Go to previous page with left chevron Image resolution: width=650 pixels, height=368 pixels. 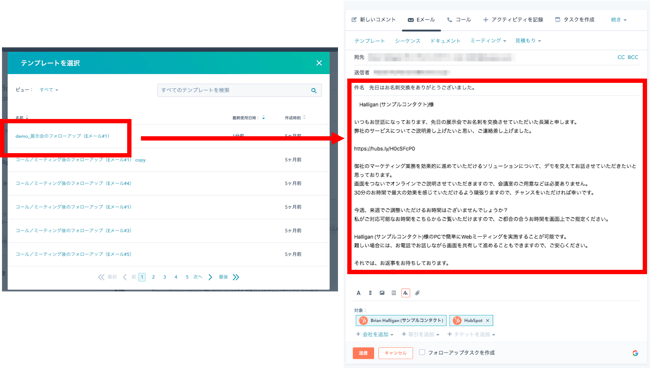(125, 277)
